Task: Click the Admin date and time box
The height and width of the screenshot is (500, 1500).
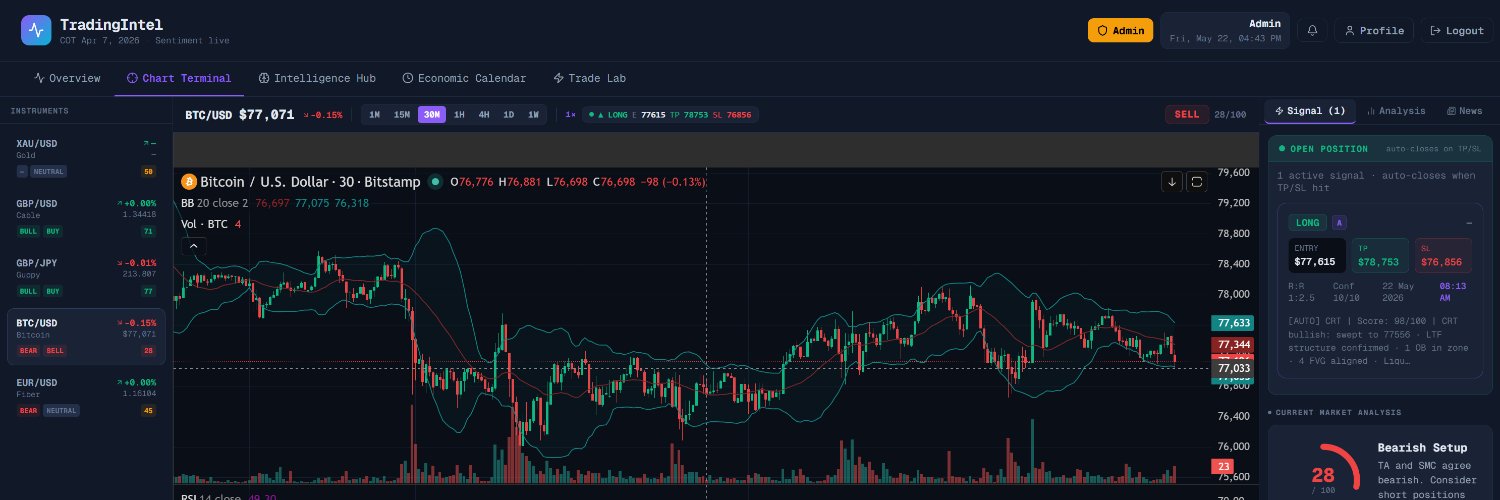Action: click(x=1225, y=30)
